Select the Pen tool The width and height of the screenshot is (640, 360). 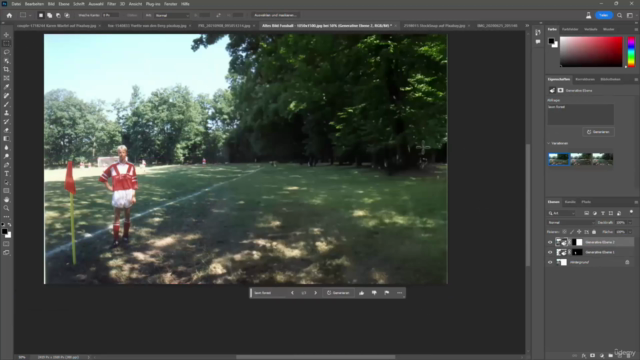click(6, 165)
